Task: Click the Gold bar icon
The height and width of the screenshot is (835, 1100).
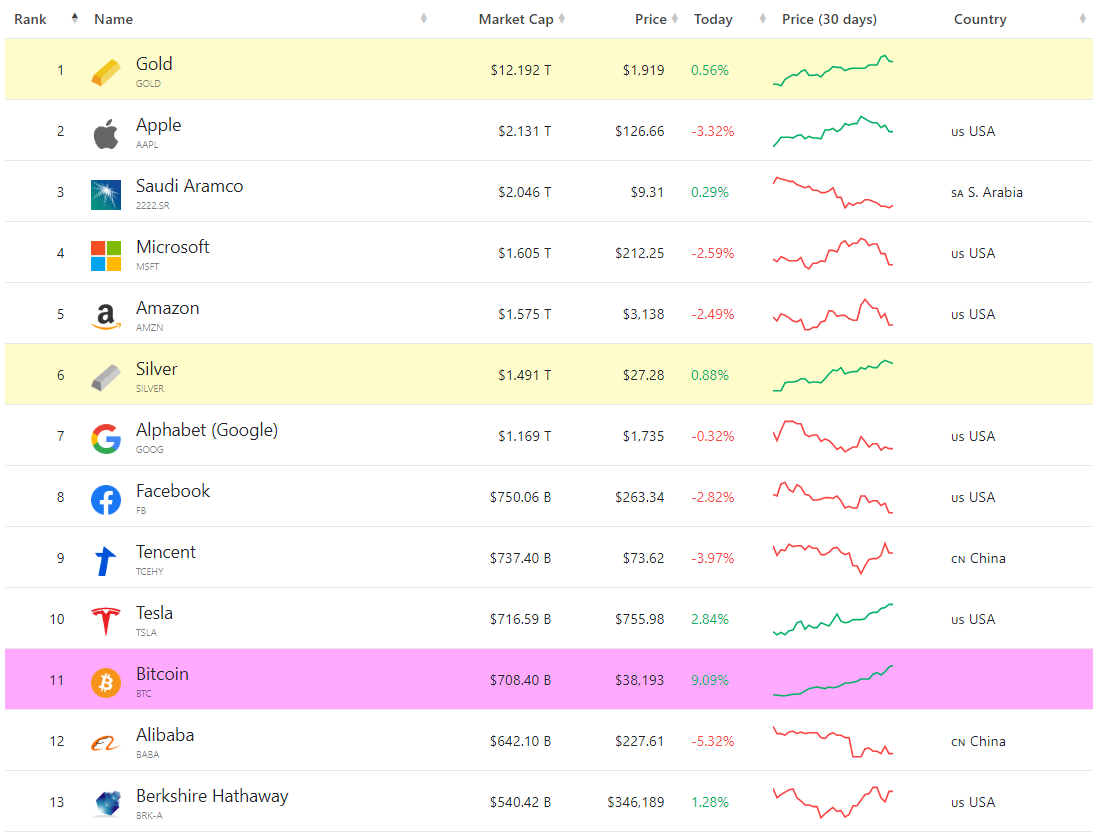Action: point(106,72)
